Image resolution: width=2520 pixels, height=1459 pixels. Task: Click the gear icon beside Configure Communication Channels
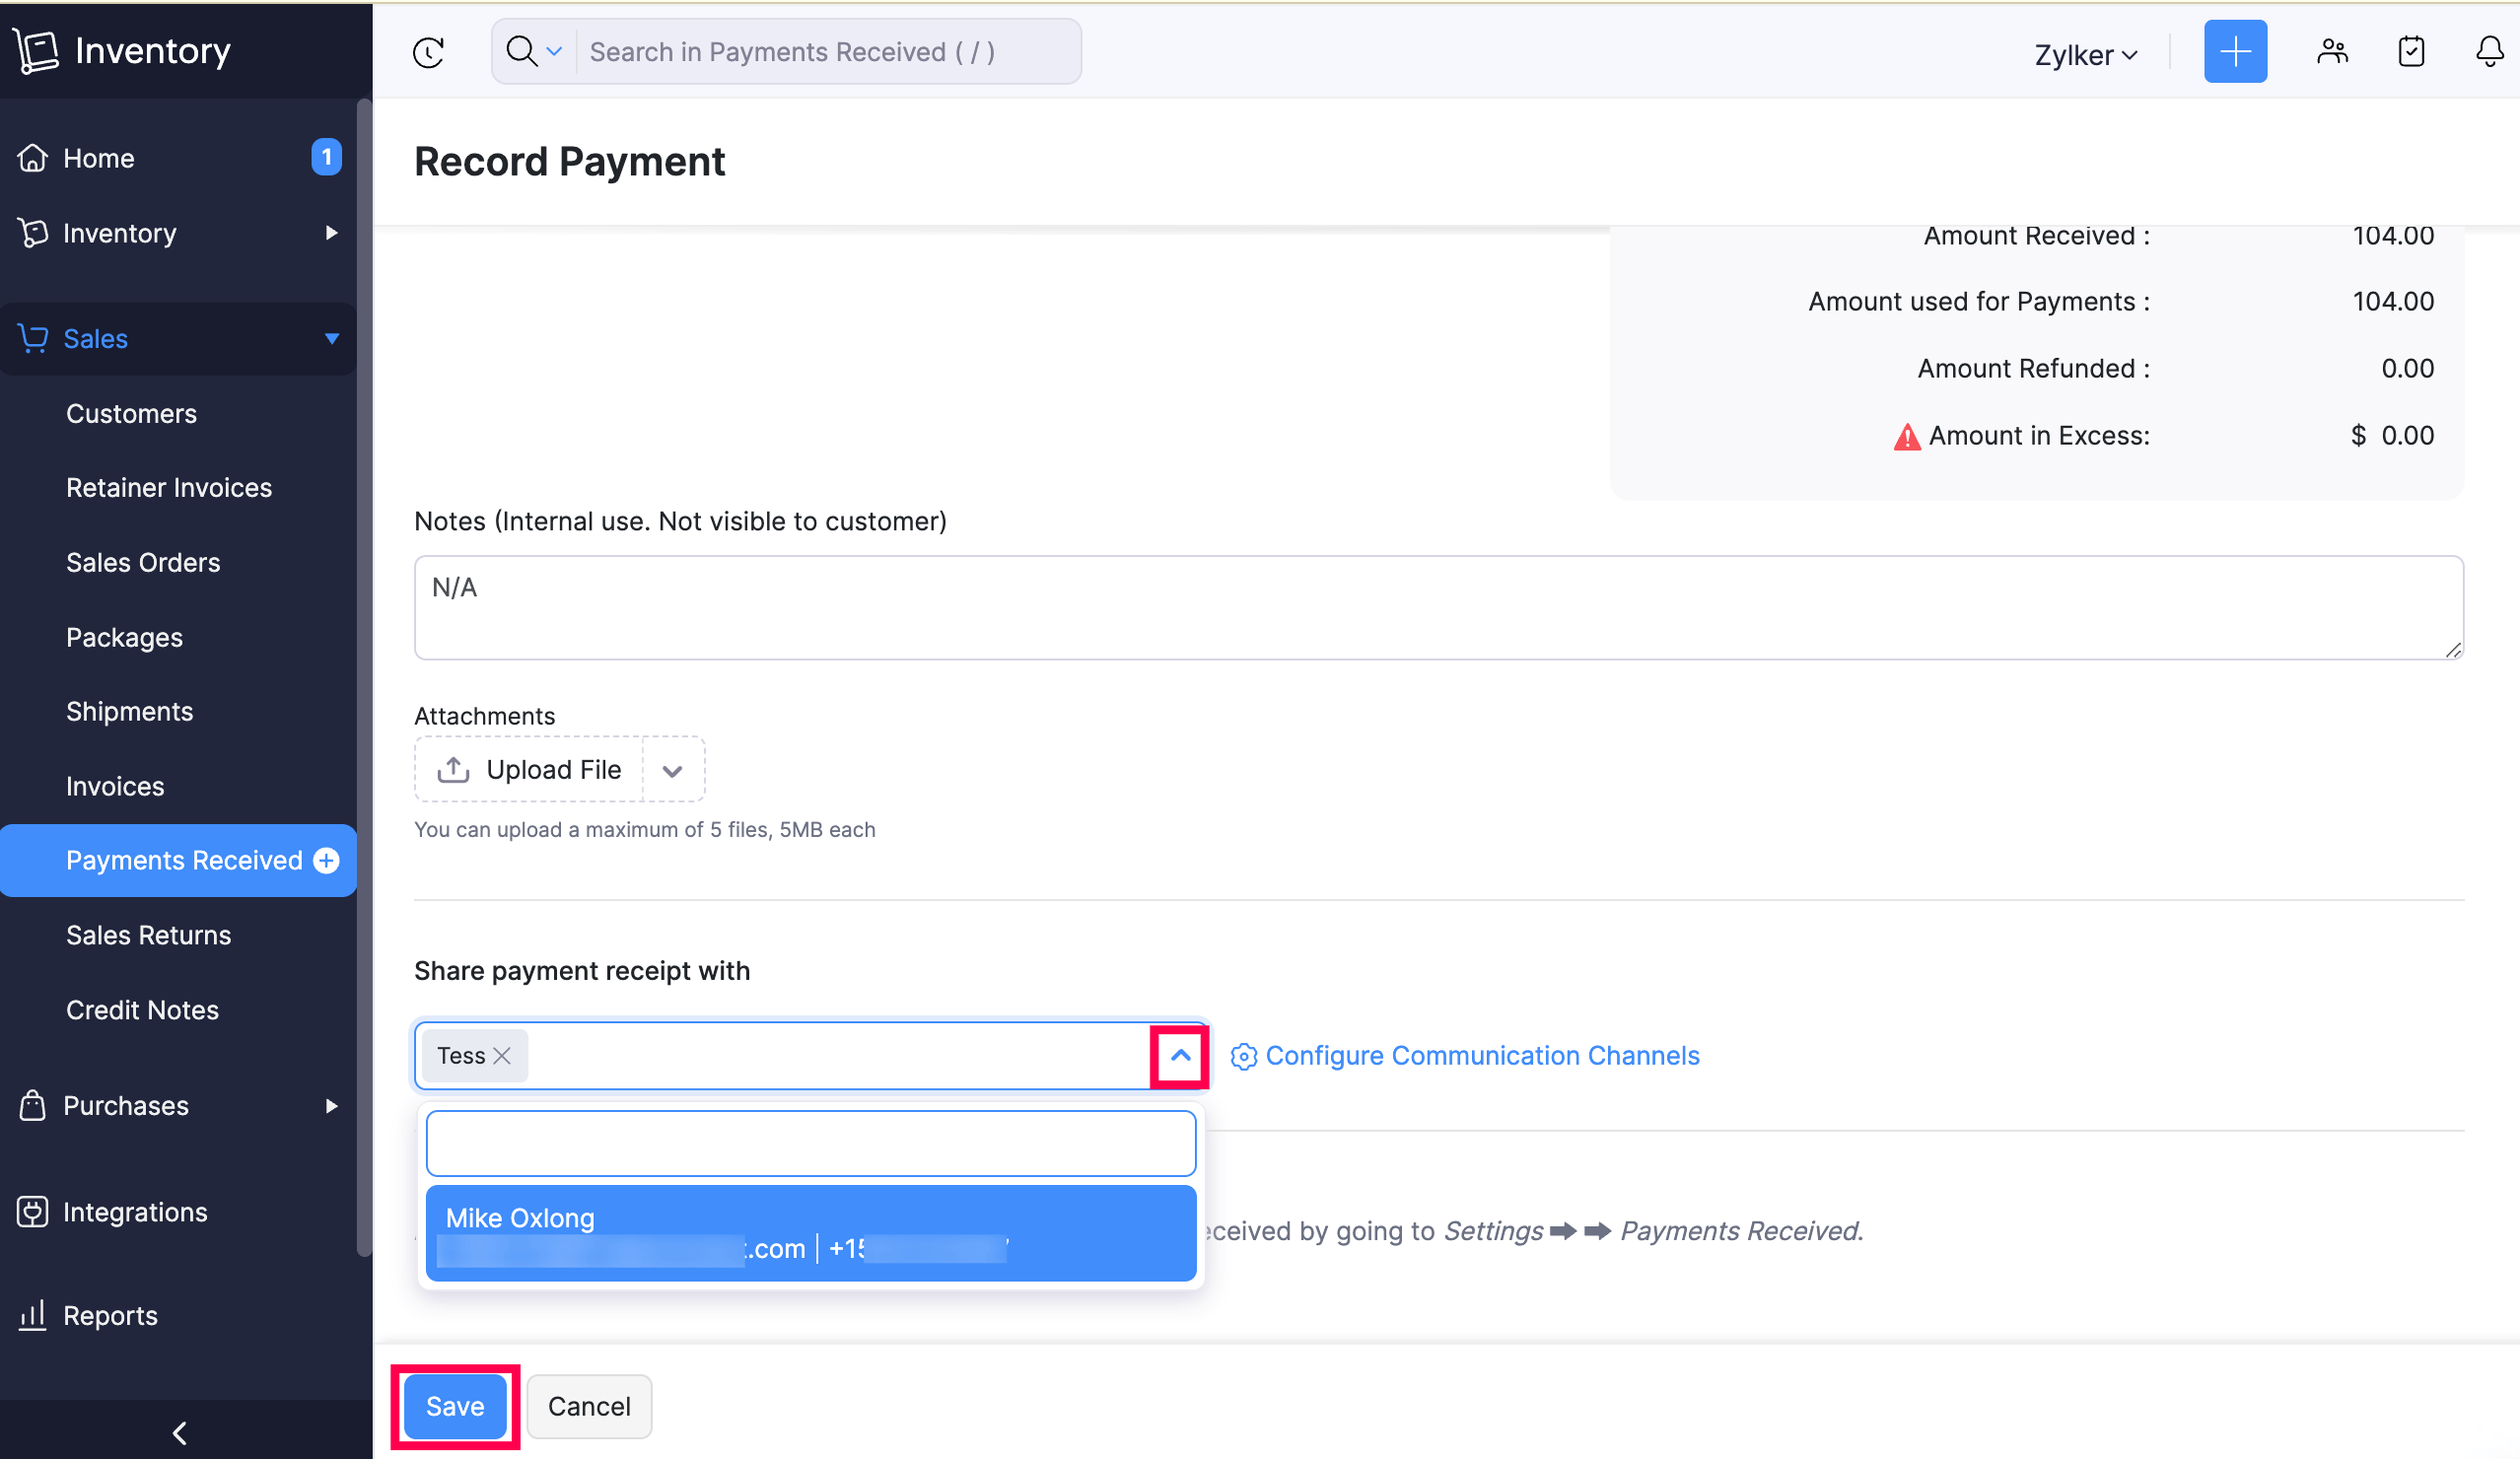click(1243, 1055)
